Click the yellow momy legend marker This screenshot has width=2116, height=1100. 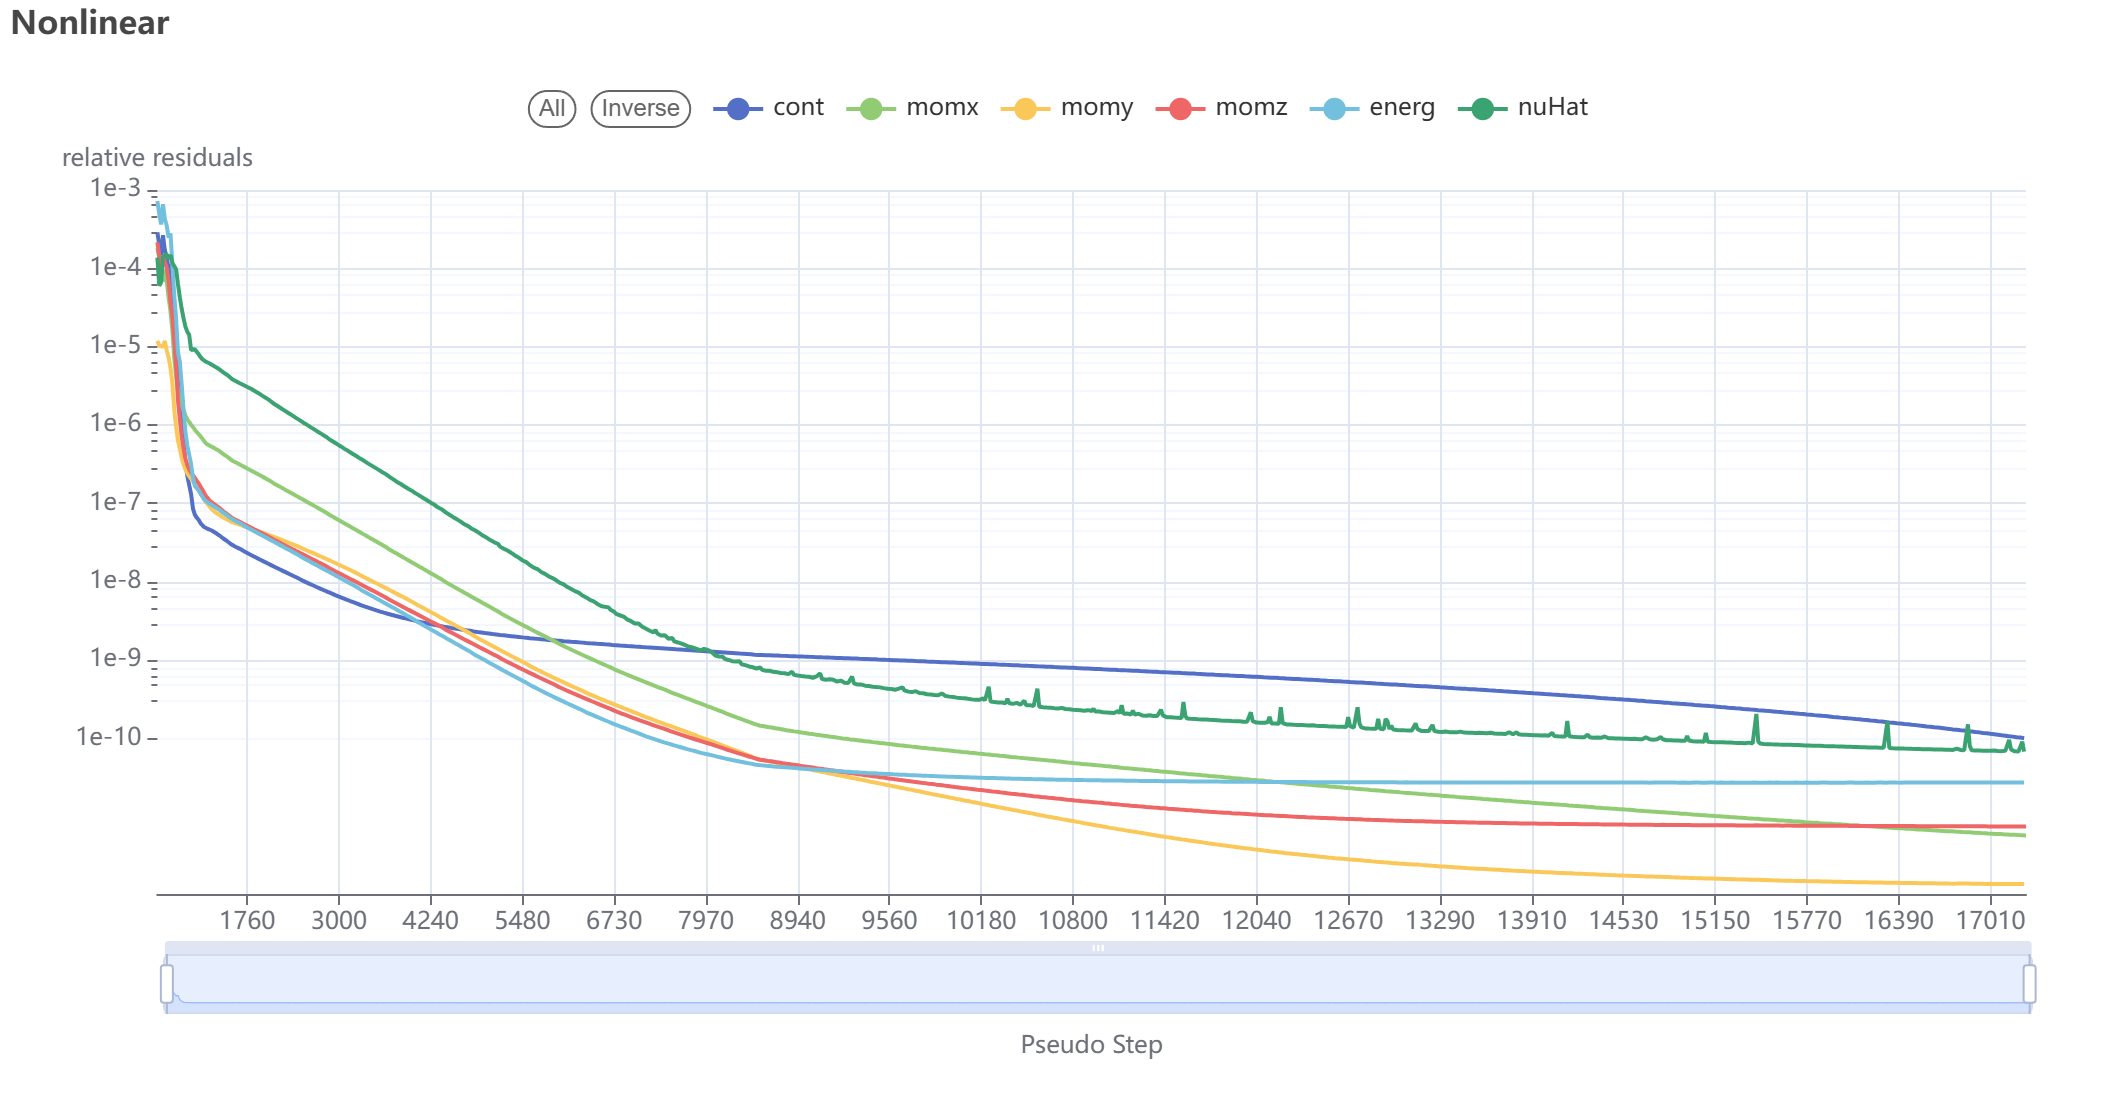pyautogui.click(x=1025, y=109)
